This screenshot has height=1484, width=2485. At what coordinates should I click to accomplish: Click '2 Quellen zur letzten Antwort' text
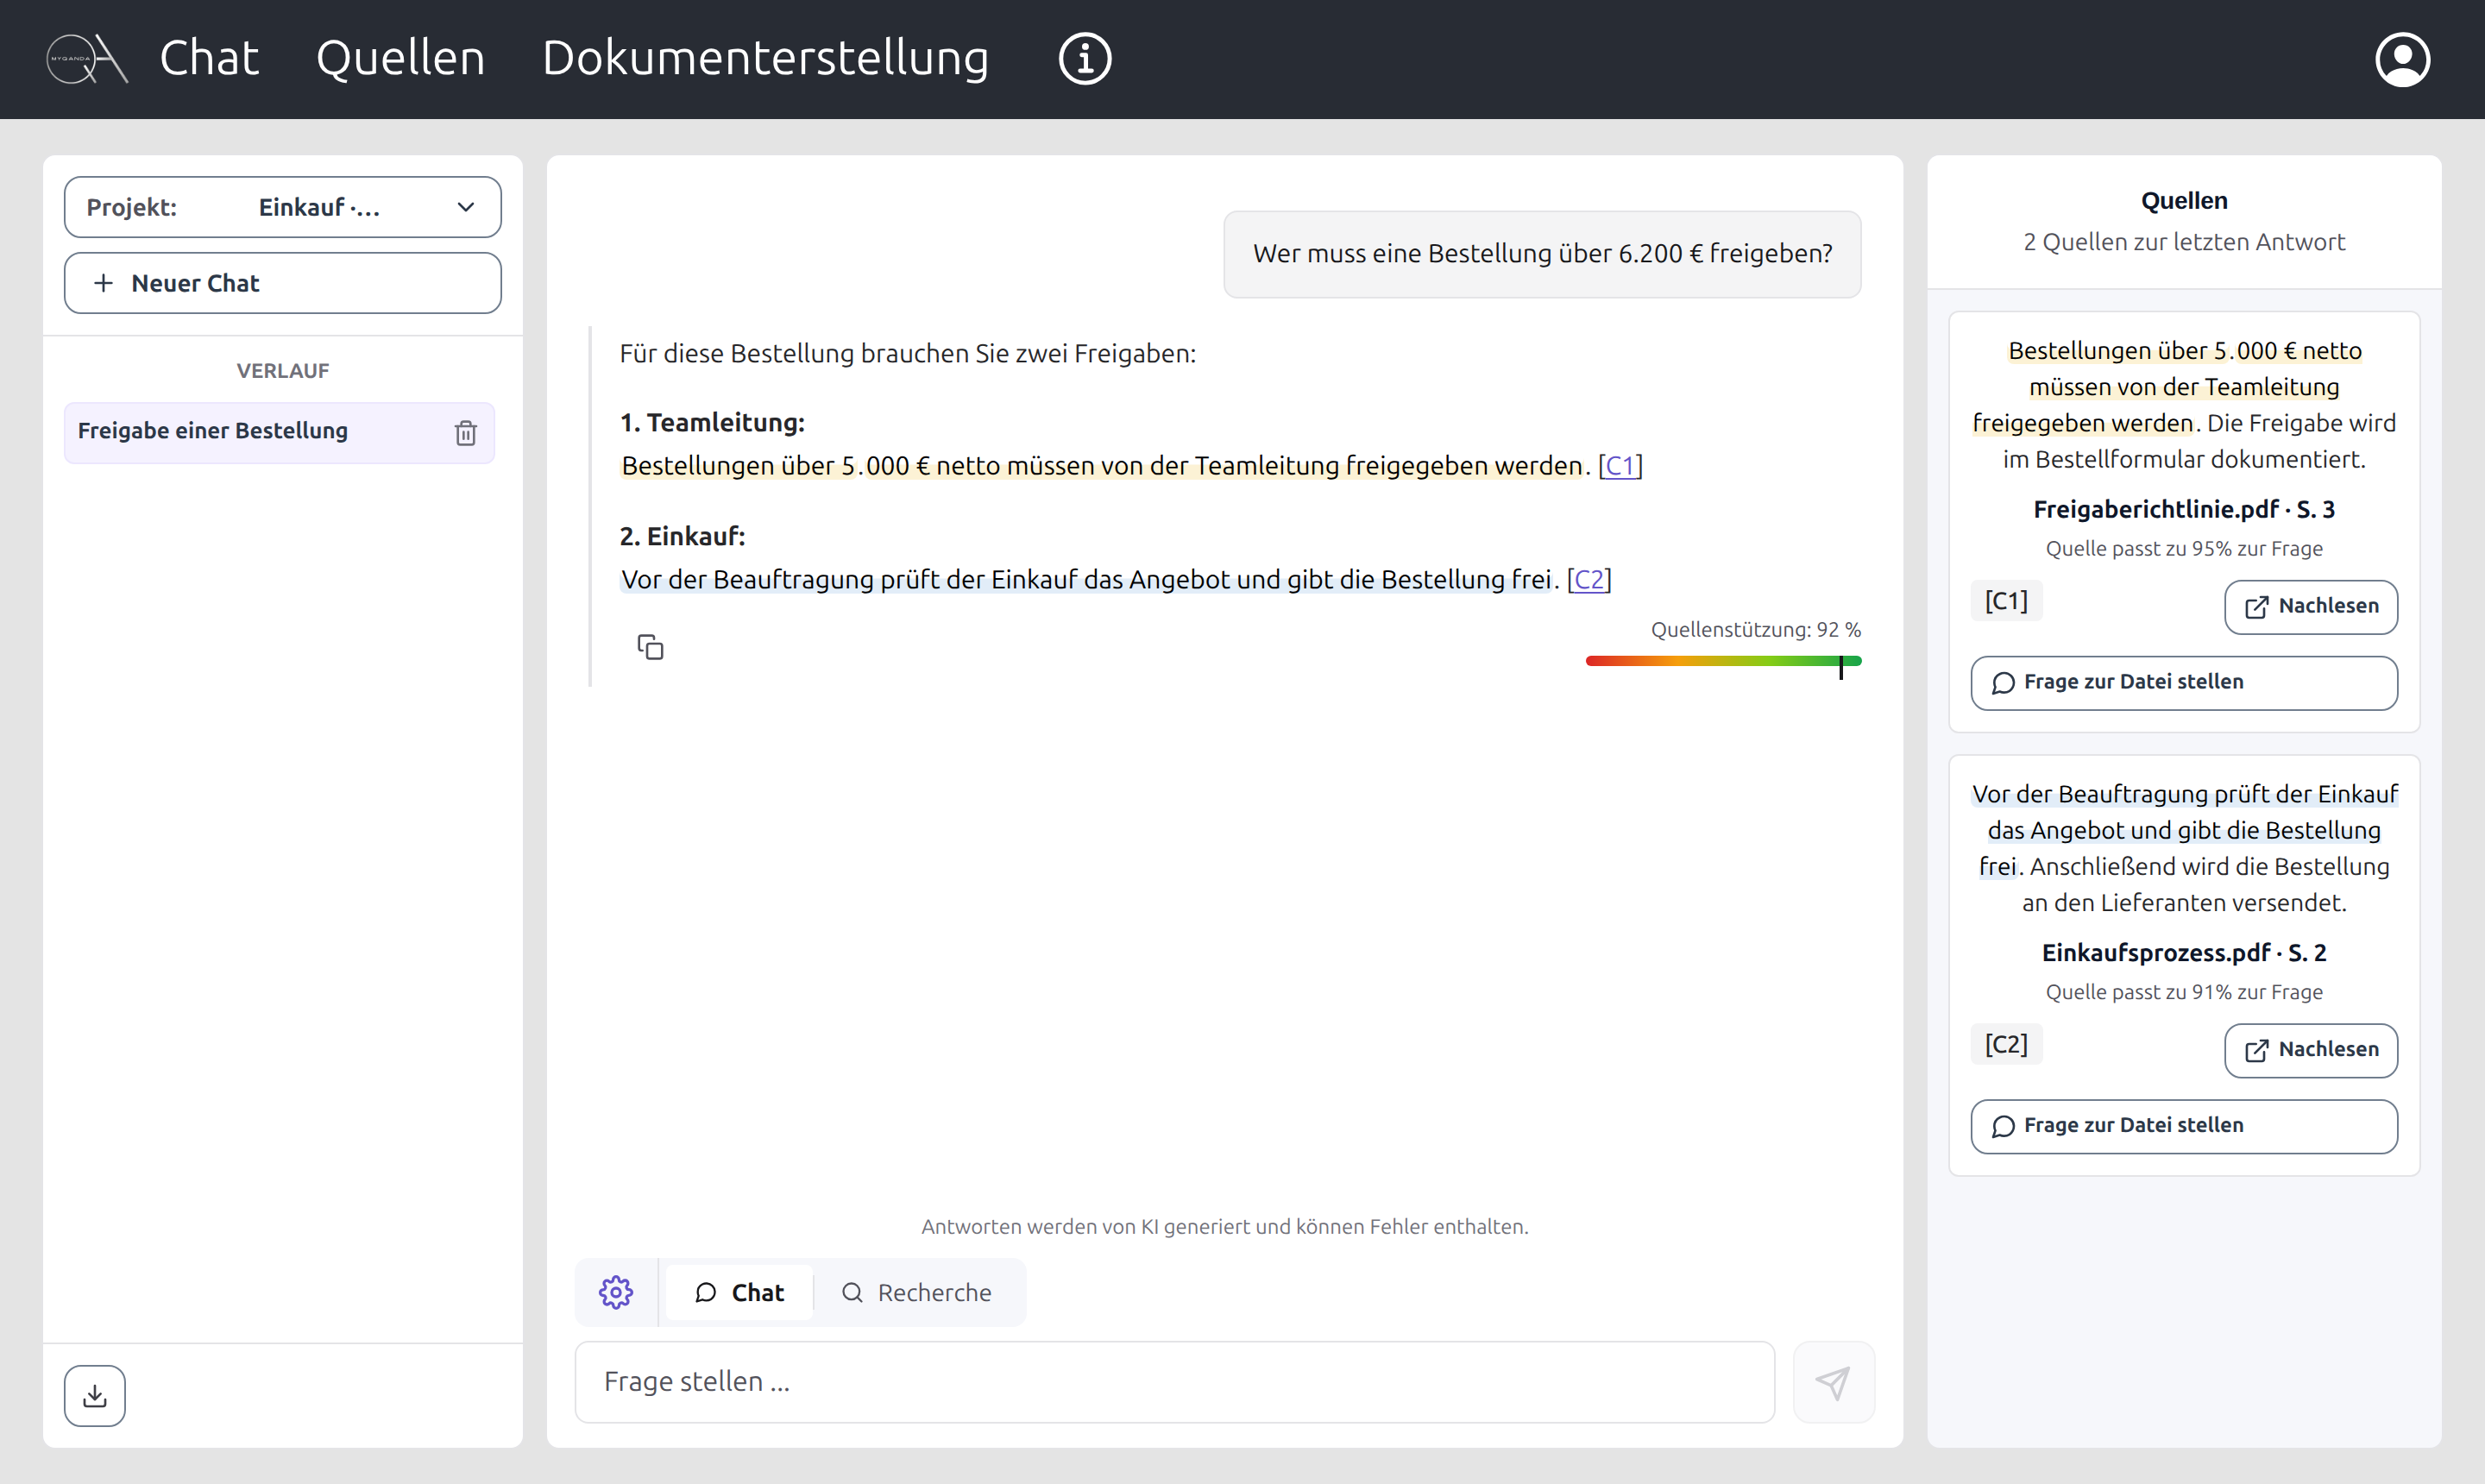(x=2184, y=242)
